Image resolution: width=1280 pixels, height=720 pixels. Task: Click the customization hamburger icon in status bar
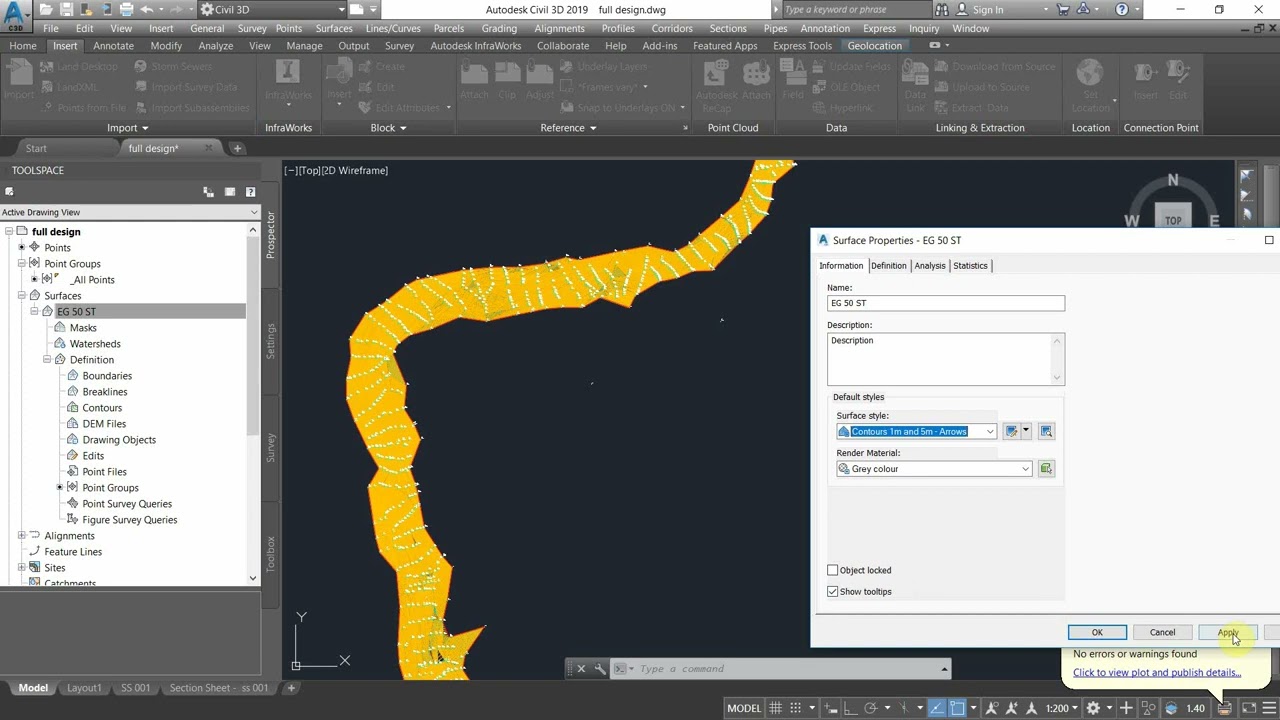point(1267,708)
